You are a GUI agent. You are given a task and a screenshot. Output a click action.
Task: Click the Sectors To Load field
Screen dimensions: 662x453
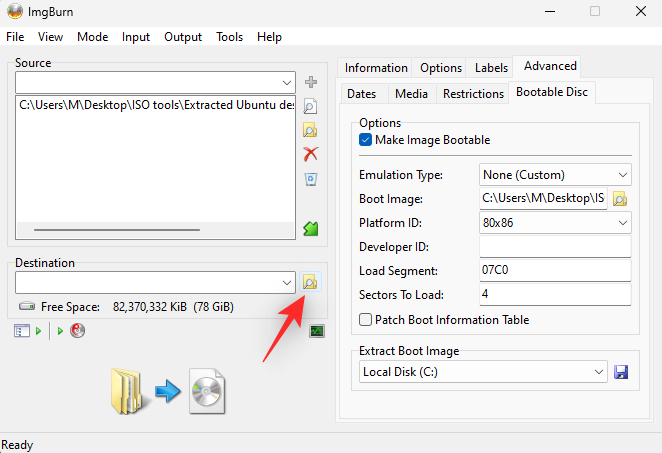tap(555, 294)
